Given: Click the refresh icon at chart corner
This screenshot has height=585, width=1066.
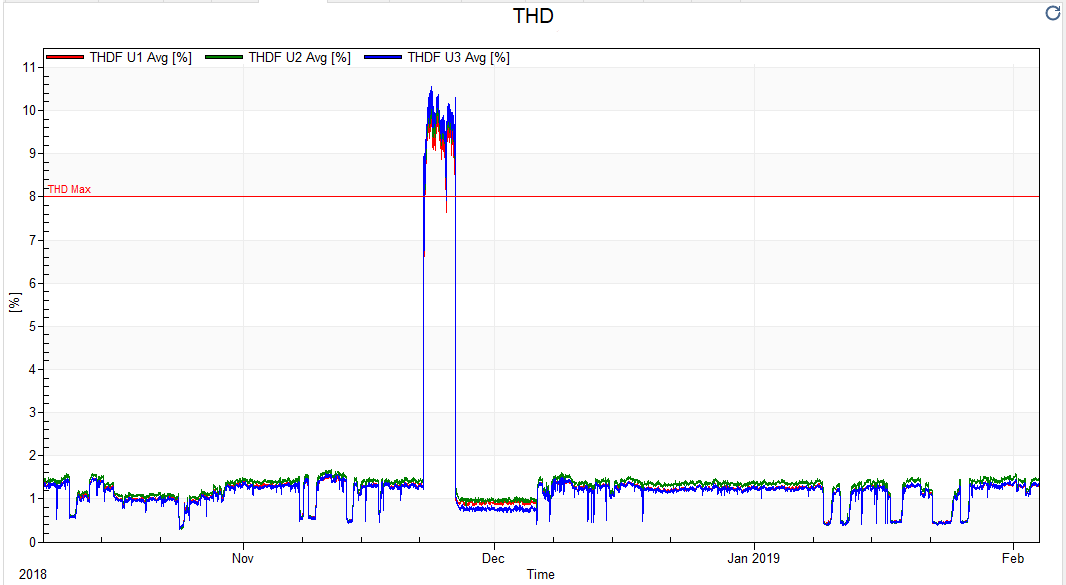Looking at the screenshot, I should pyautogui.click(x=1052, y=13).
